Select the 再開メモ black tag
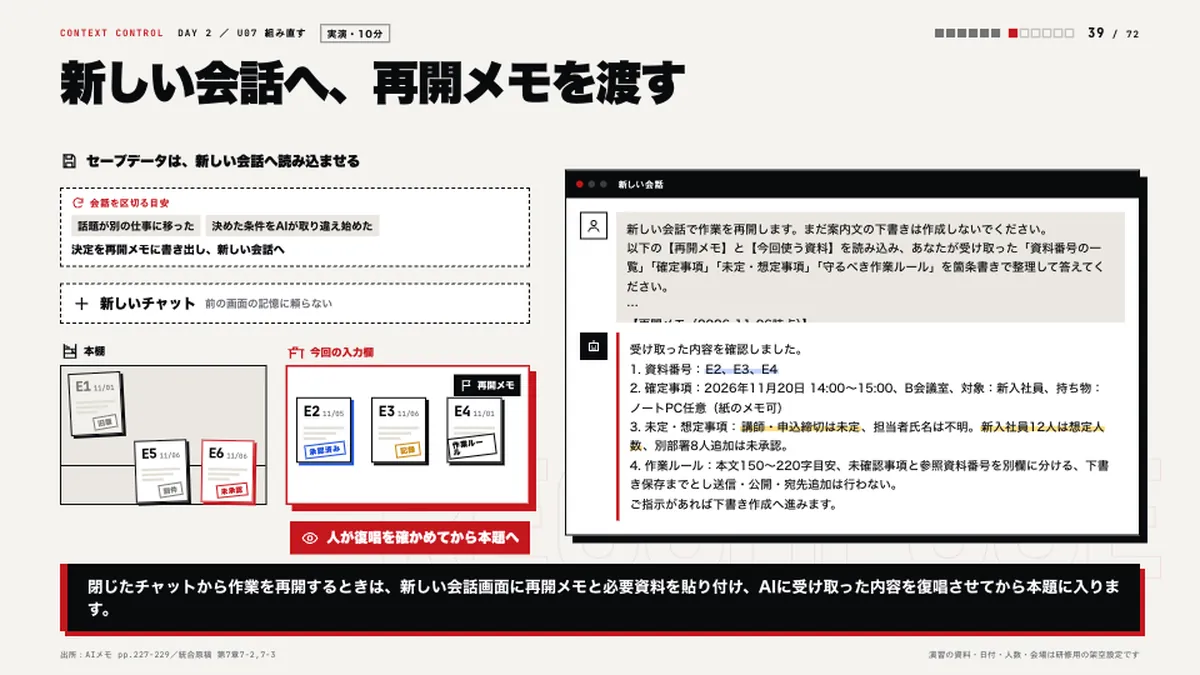The image size is (1200, 675). pyautogui.click(x=487, y=385)
